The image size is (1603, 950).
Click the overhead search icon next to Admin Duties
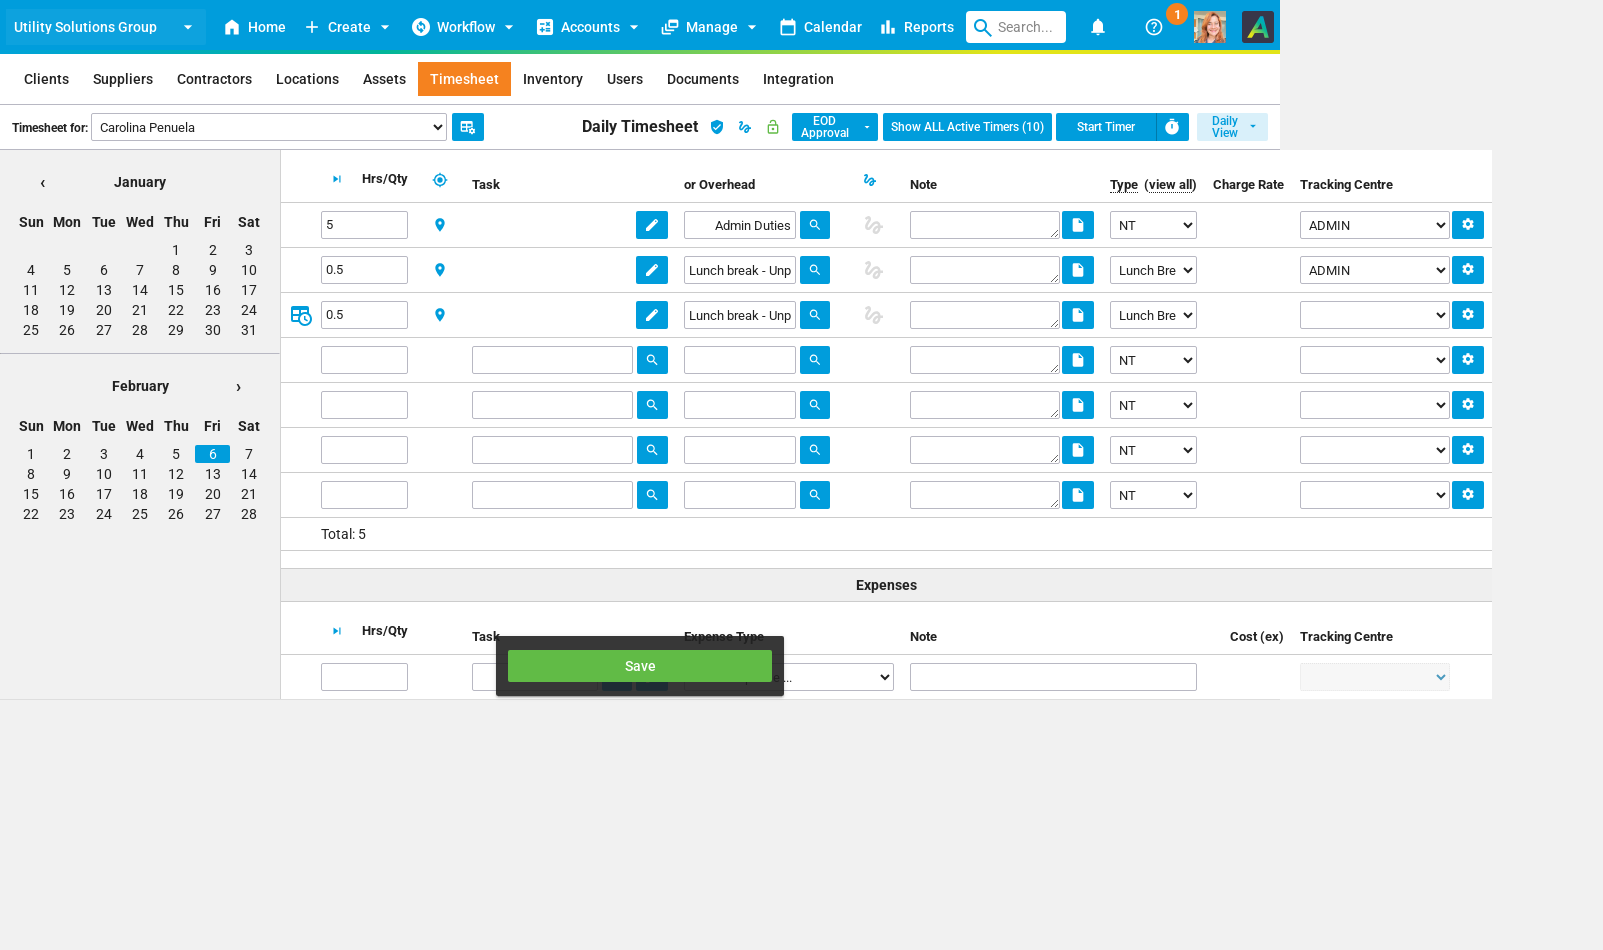tap(814, 225)
